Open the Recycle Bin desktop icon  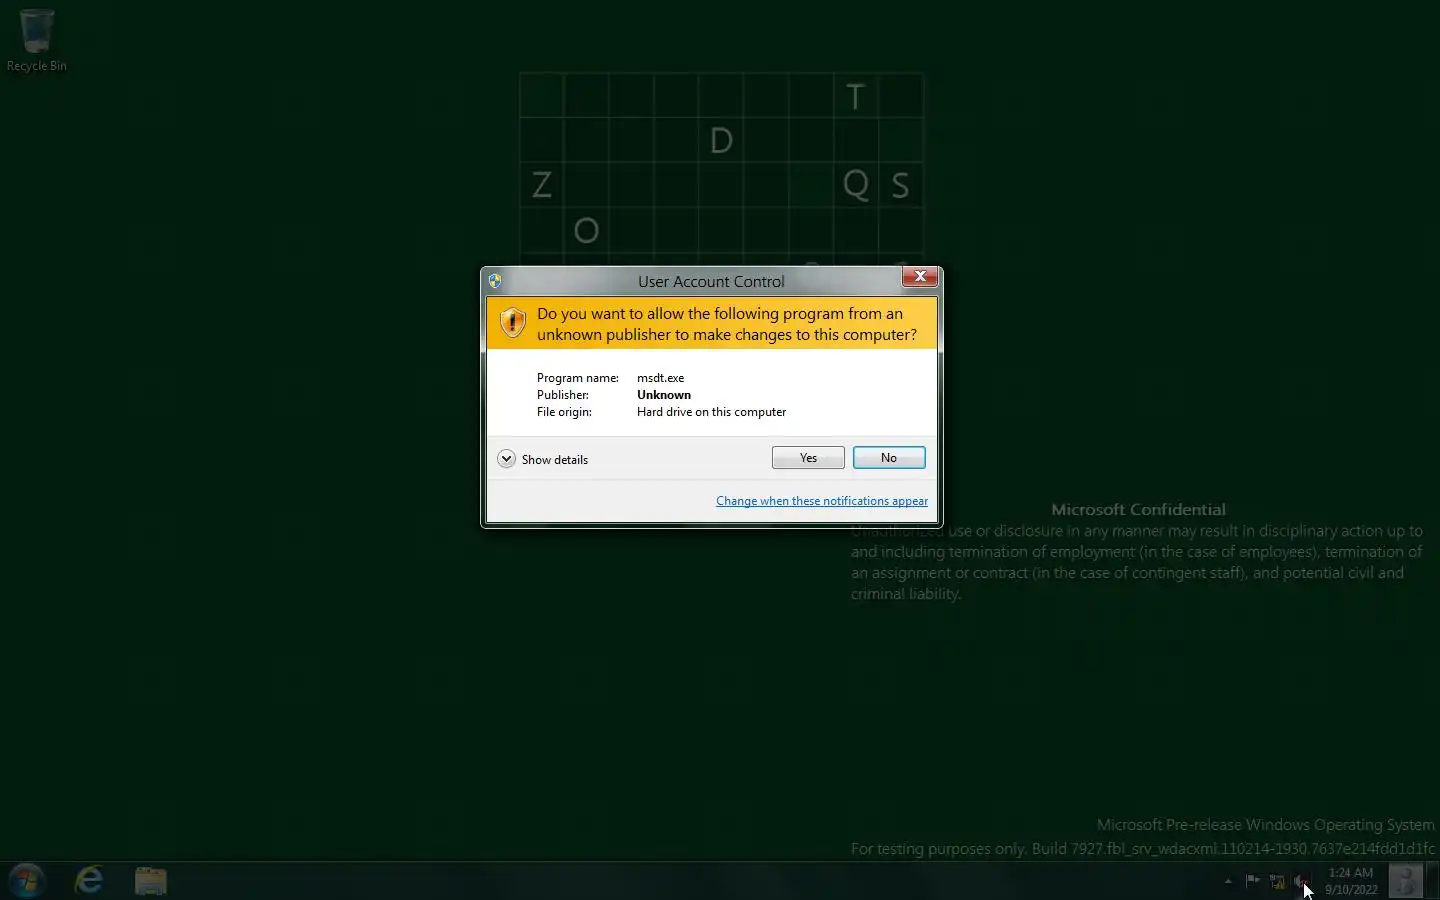pyautogui.click(x=37, y=40)
